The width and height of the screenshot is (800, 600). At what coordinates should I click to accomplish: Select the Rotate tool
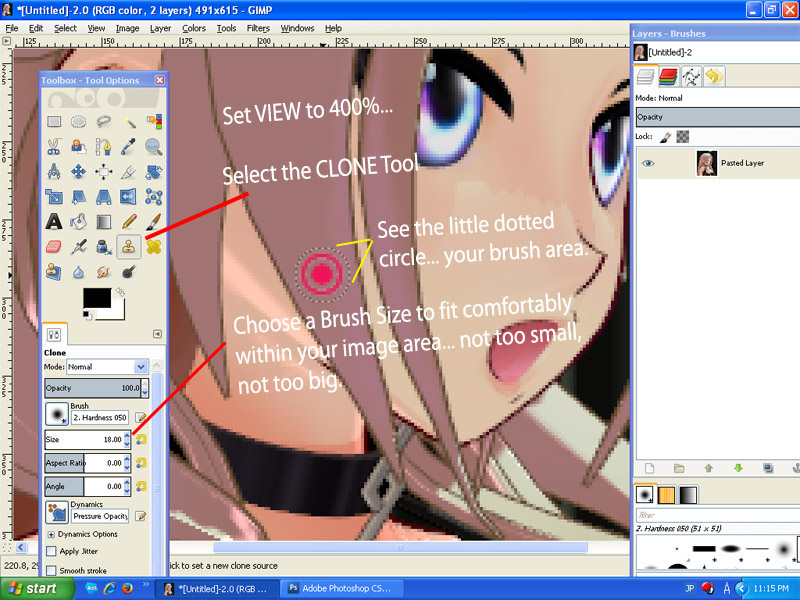pyautogui.click(x=154, y=172)
